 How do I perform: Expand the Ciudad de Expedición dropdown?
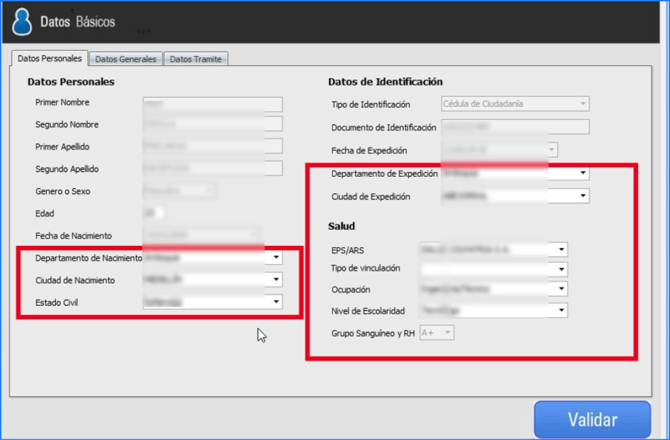pyautogui.click(x=583, y=196)
